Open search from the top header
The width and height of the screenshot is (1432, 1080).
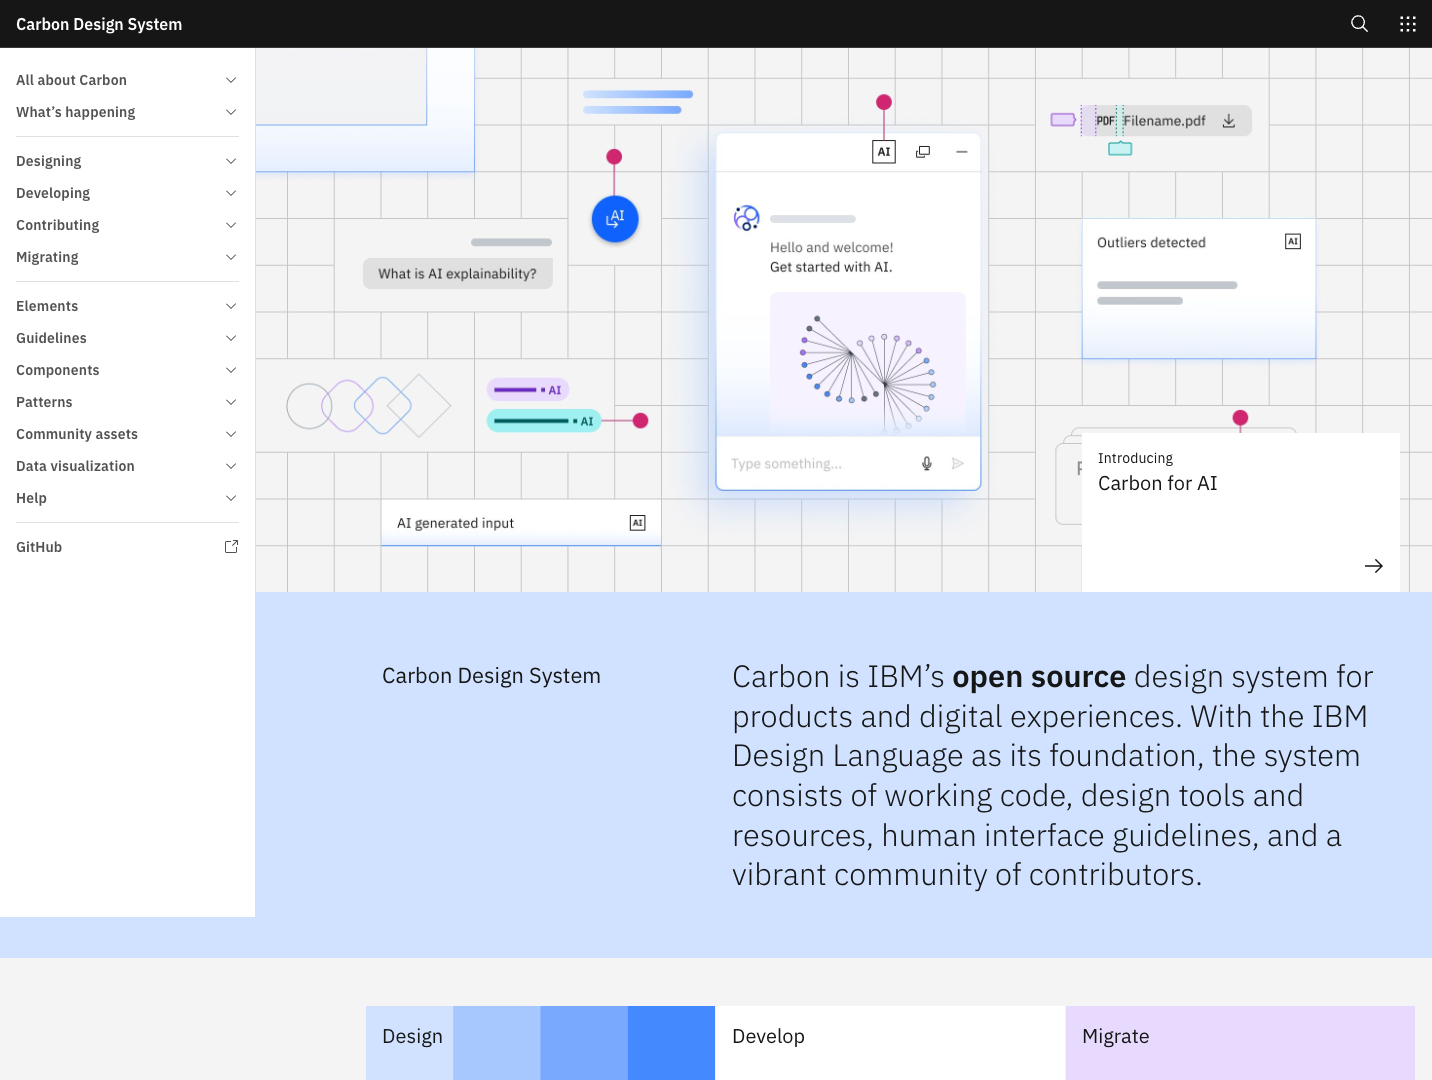point(1359,23)
